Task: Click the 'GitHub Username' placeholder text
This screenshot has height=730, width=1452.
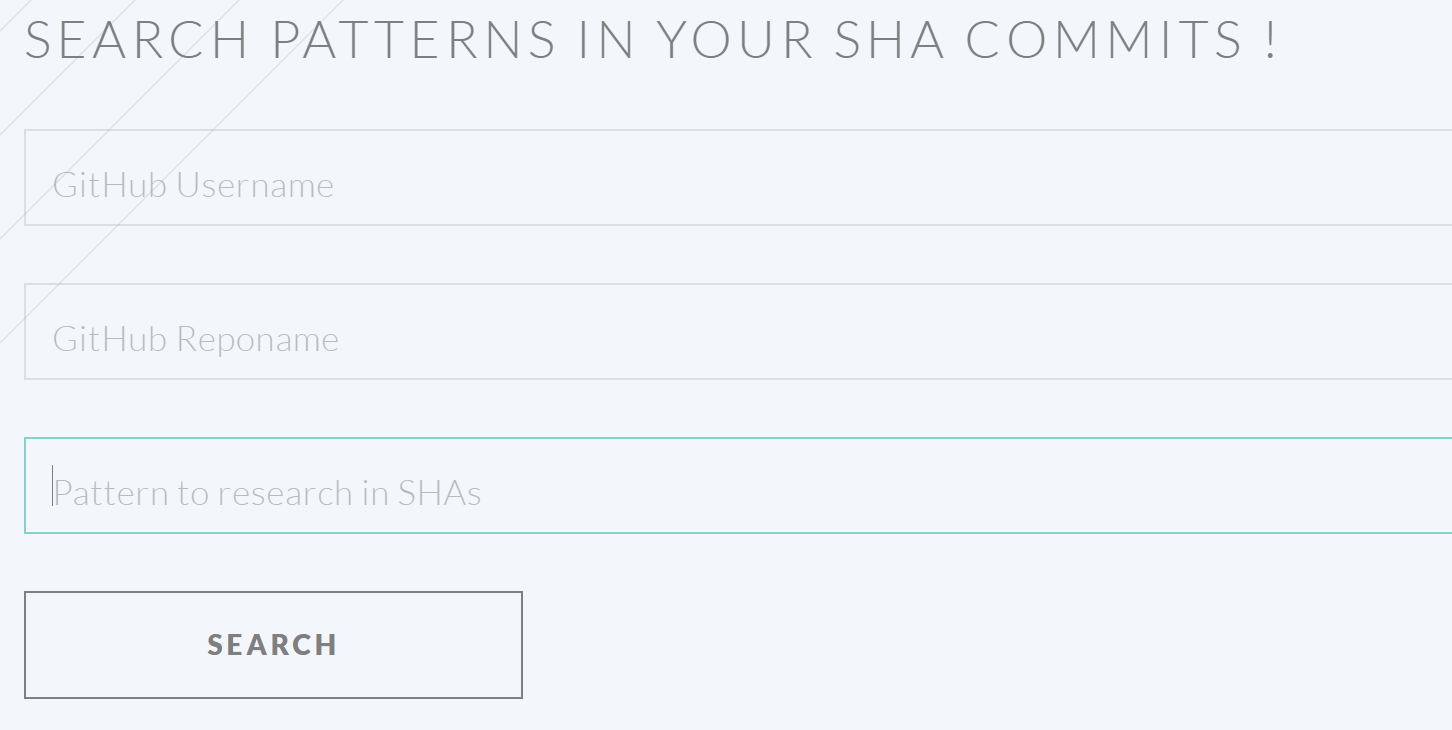Action: [193, 185]
